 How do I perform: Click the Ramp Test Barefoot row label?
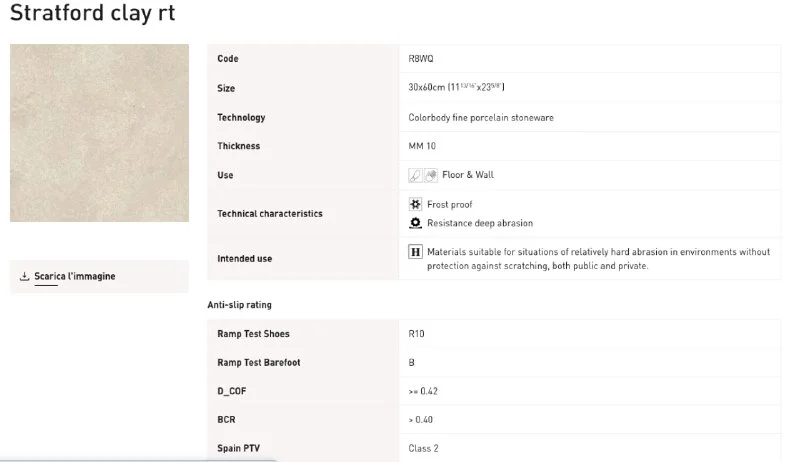point(258,362)
